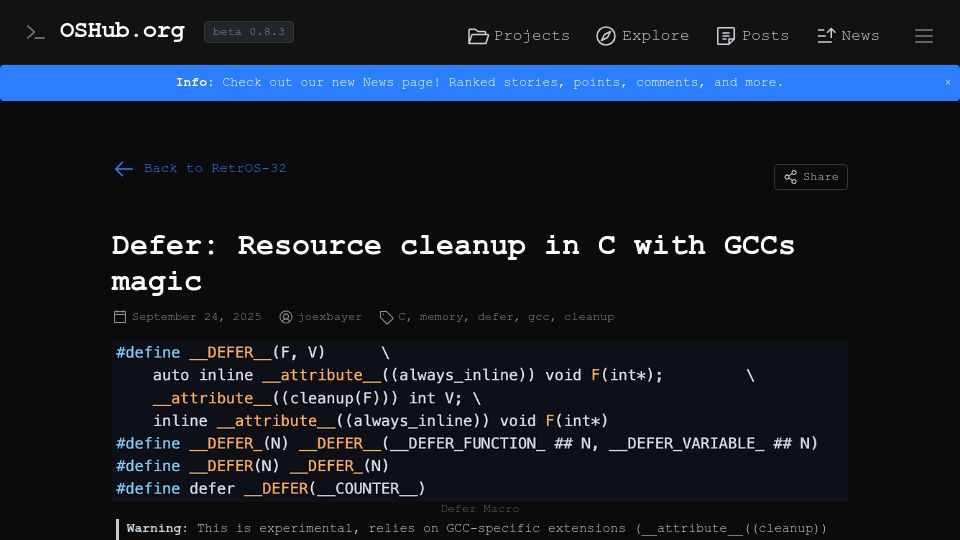Click the Warning note text
The height and width of the screenshot is (540, 960).
(476, 528)
